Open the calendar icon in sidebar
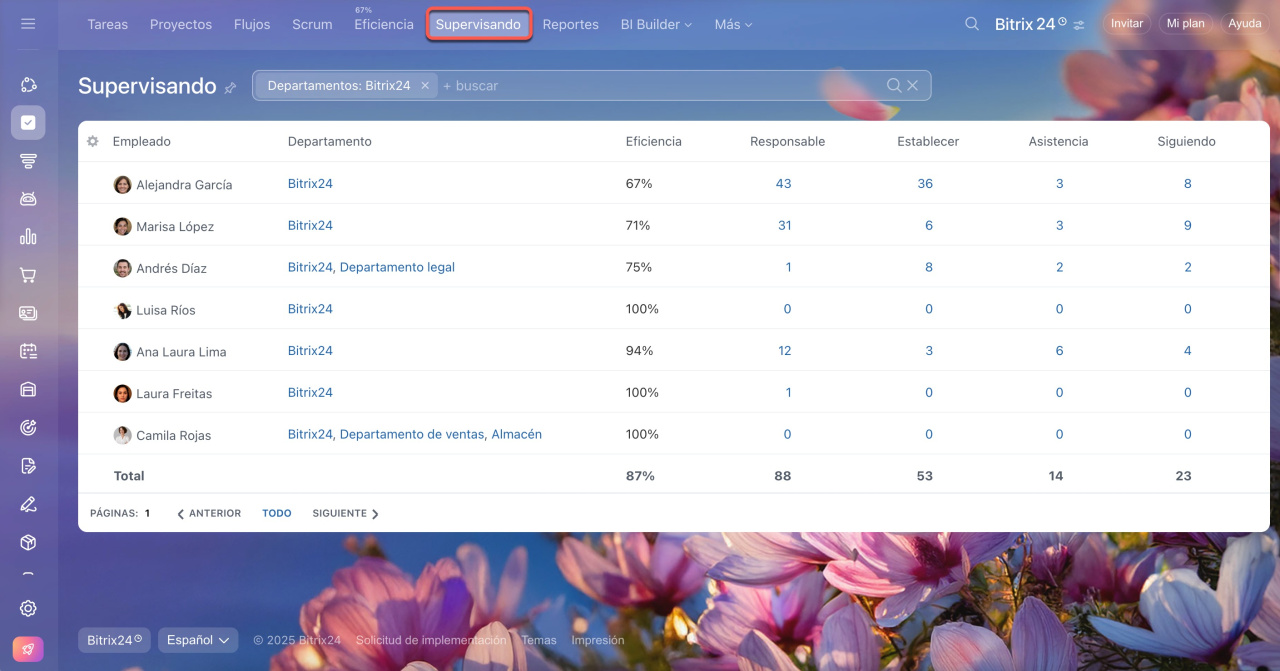1280x671 pixels. click(x=28, y=351)
